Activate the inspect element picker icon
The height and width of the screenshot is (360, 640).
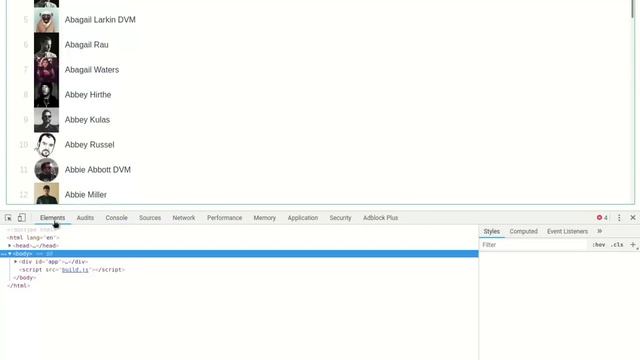click(x=8, y=218)
